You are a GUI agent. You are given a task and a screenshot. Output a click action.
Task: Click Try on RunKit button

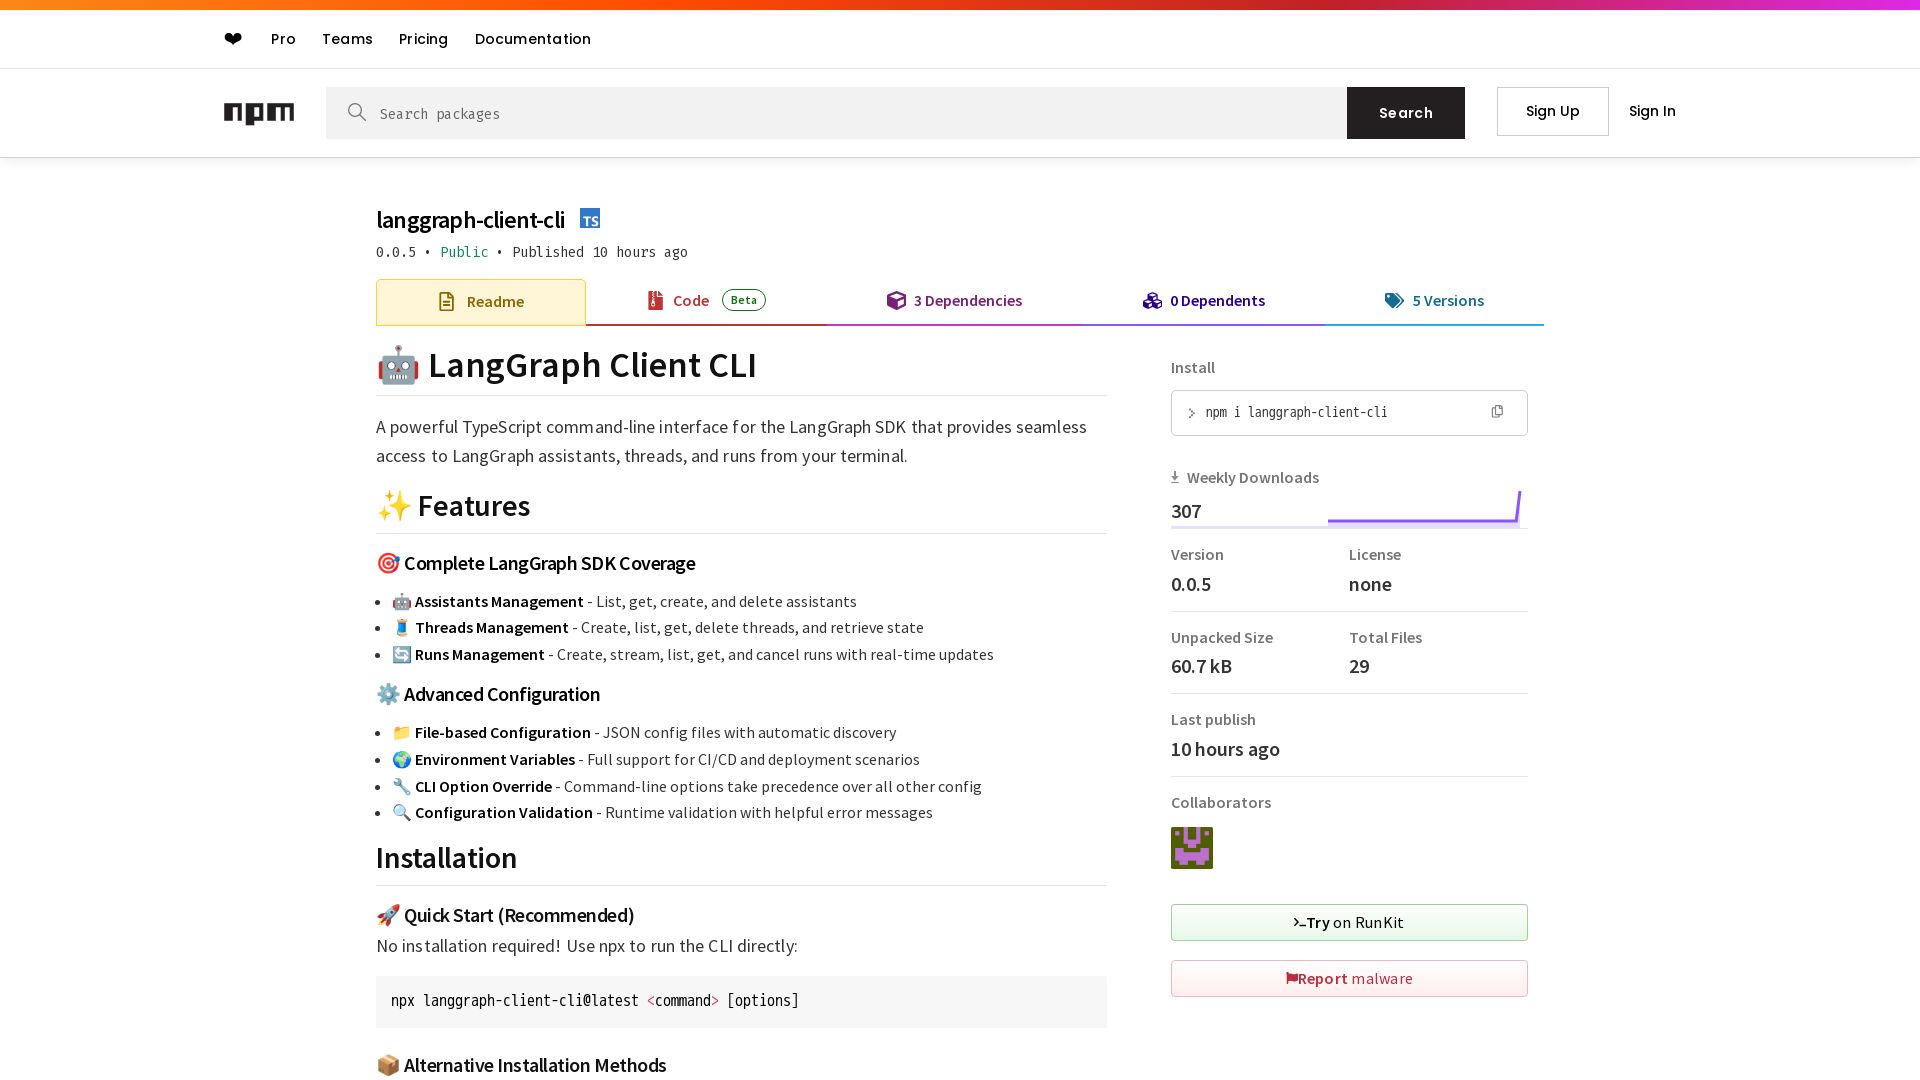click(x=1349, y=923)
